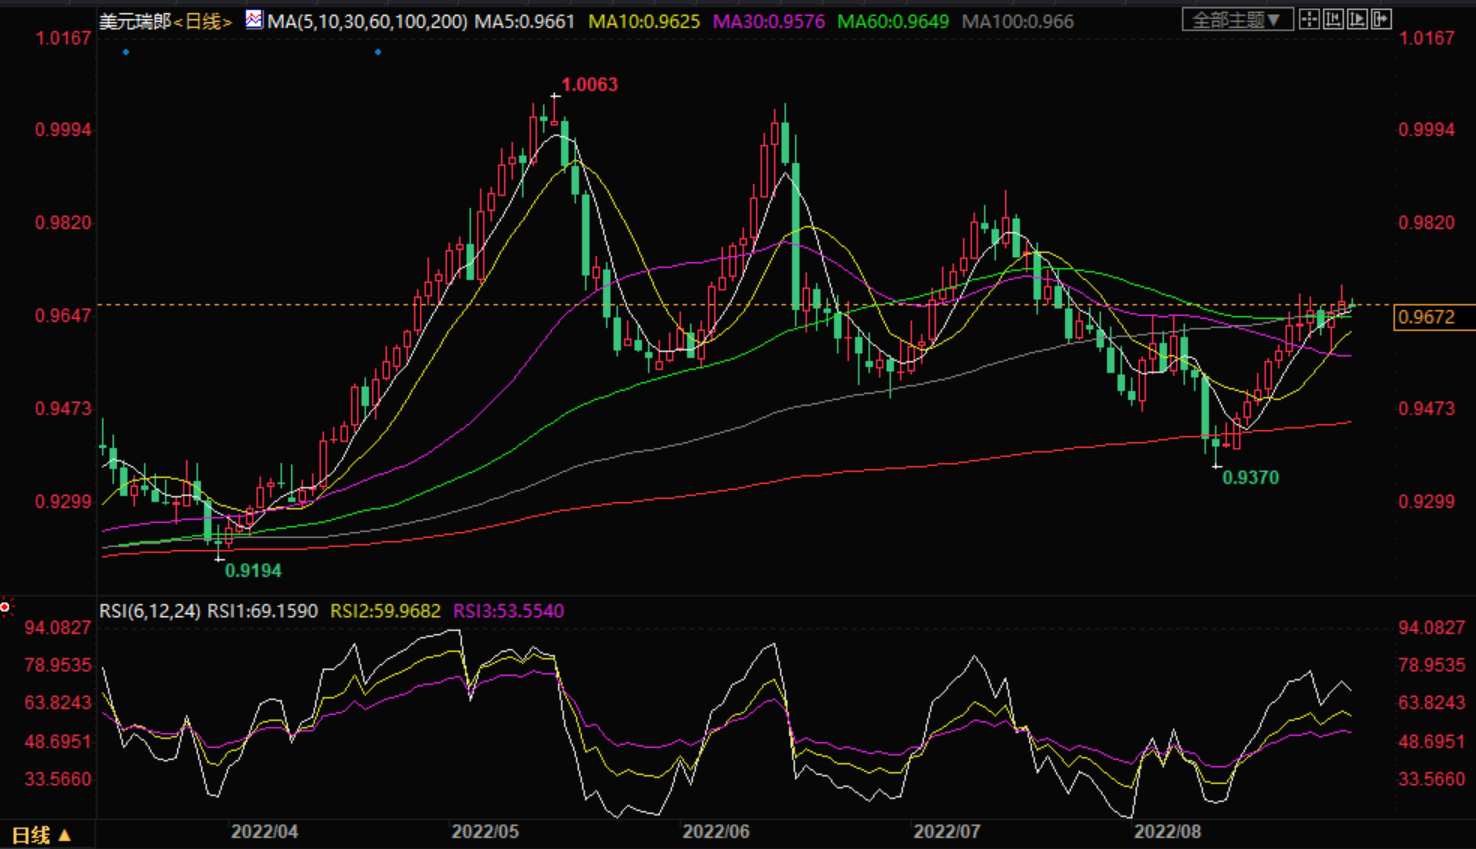Open the 全部主题 dropdown

1237,19
